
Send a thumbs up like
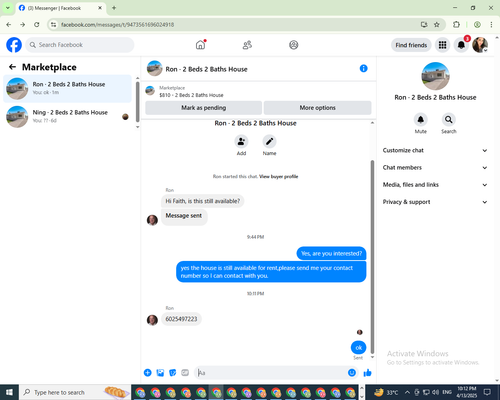click(367, 373)
